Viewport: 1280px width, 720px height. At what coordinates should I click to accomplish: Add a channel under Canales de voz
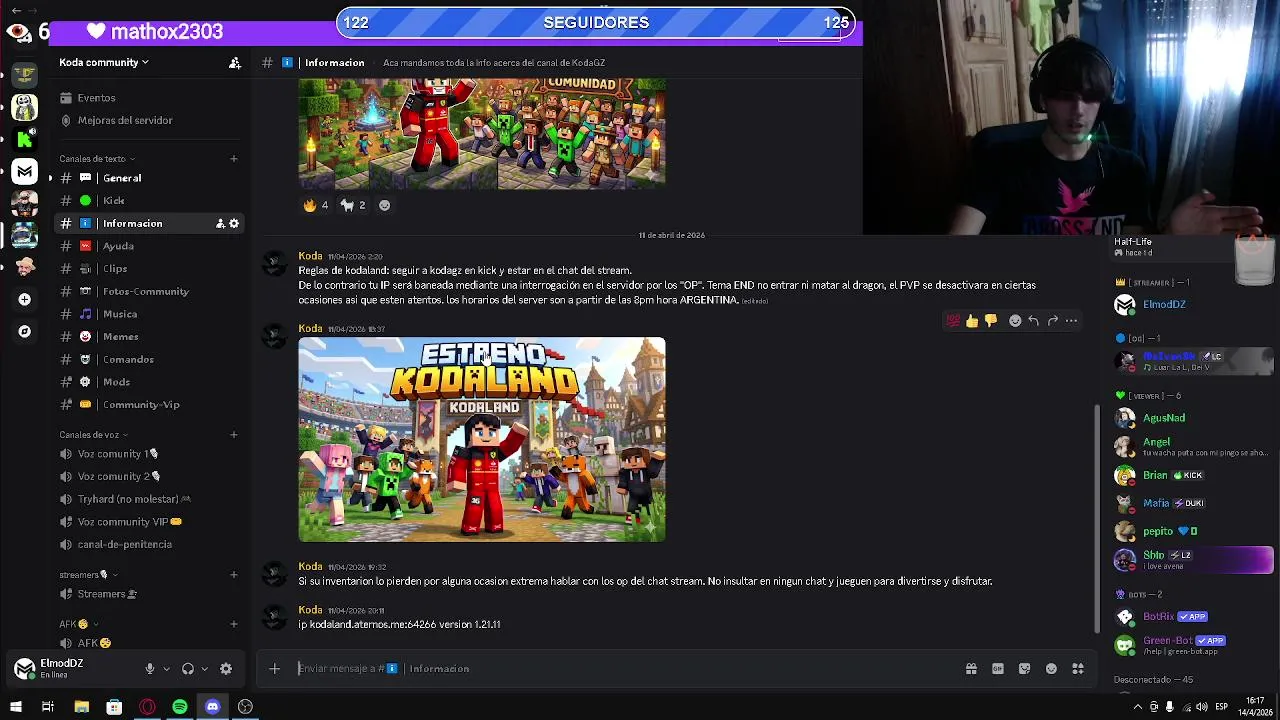pyautogui.click(x=234, y=434)
